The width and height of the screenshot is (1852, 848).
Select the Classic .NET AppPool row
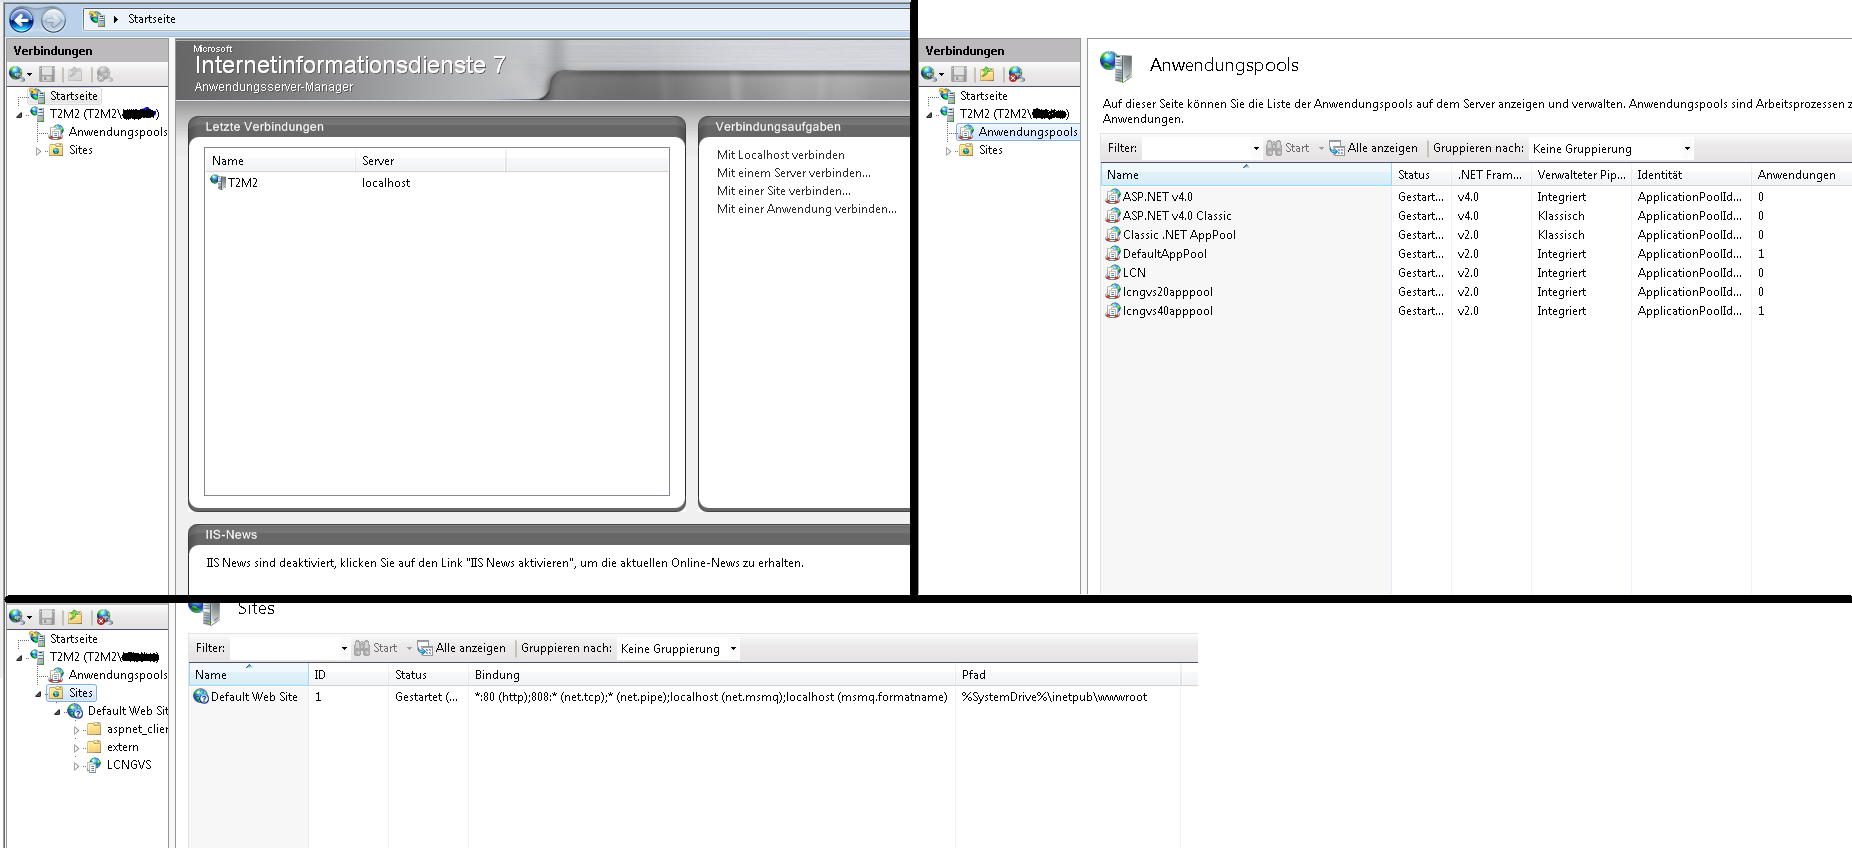(x=1179, y=235)
